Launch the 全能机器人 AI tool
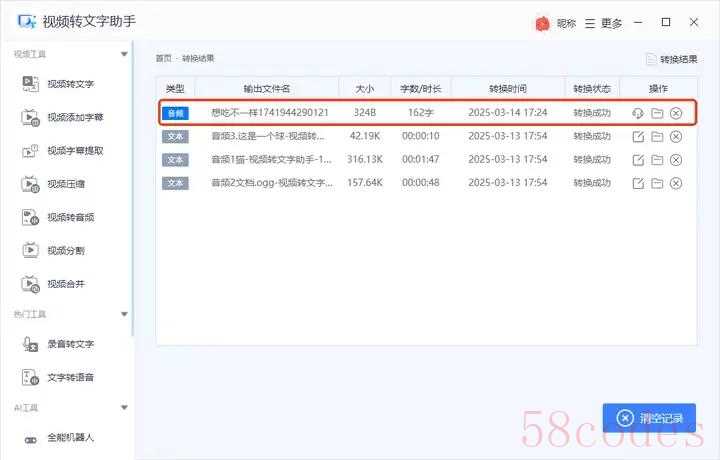720x460 pixels. point(70,438)
